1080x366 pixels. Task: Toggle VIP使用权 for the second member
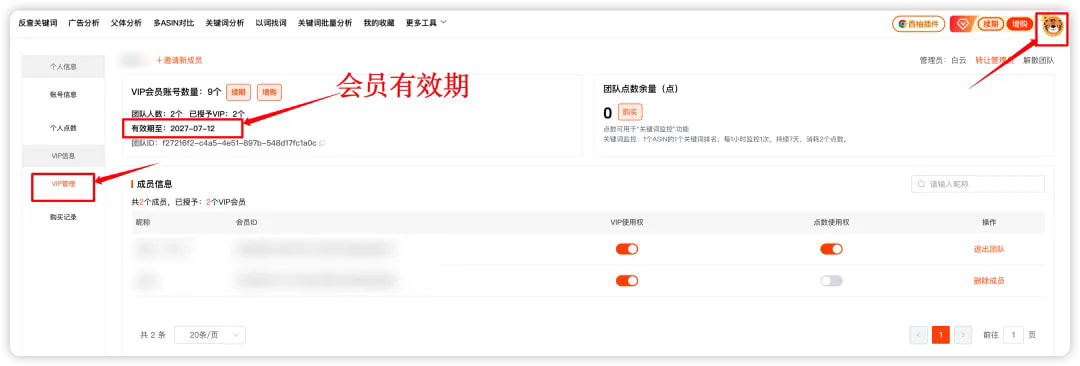pos(627,281)
